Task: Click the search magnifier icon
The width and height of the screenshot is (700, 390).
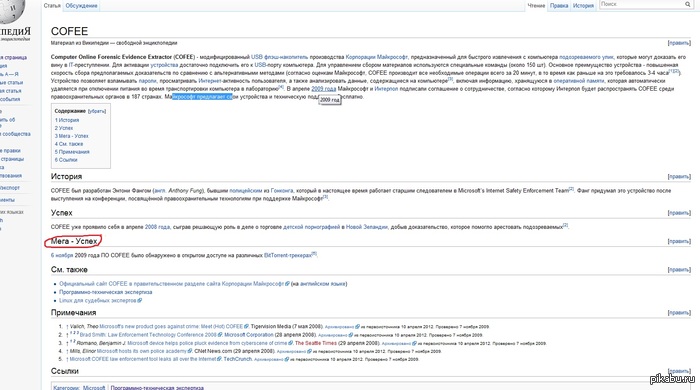Action: click(688, 4)
